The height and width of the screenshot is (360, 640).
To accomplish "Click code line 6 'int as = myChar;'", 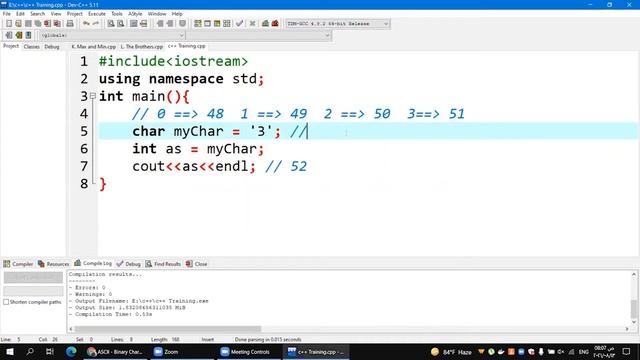I will pos(198,149).
